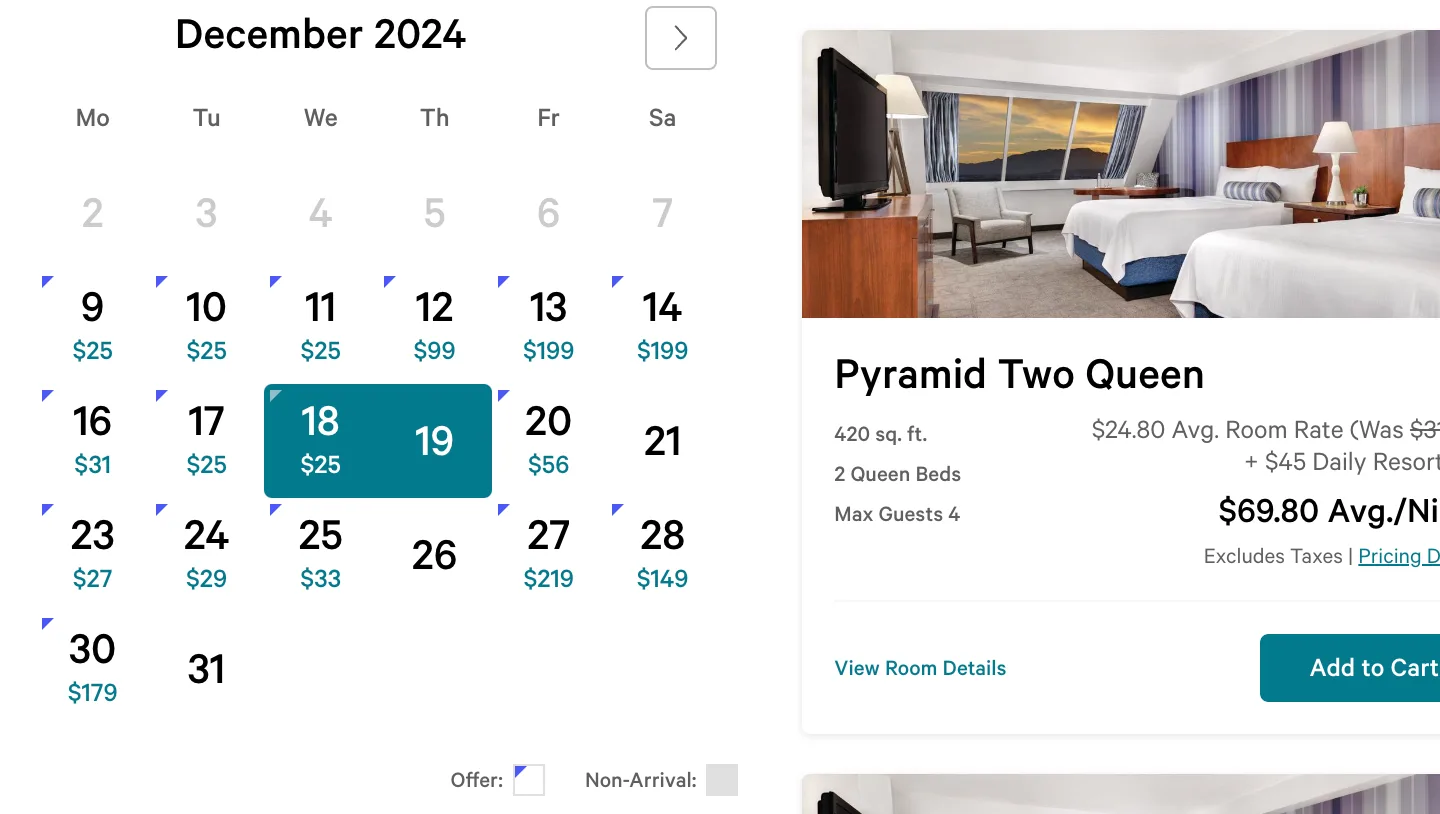Select December 9 at $25

(92, 324)
